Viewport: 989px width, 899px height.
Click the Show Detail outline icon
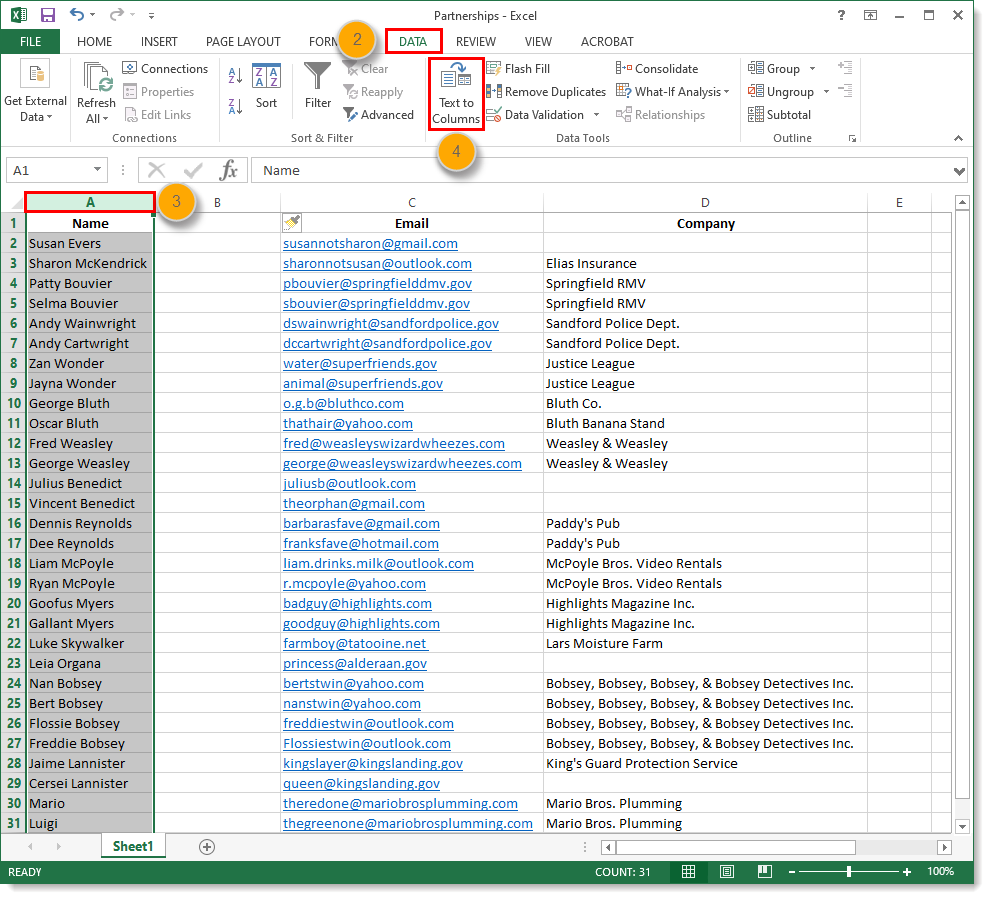tap(845, 67)
